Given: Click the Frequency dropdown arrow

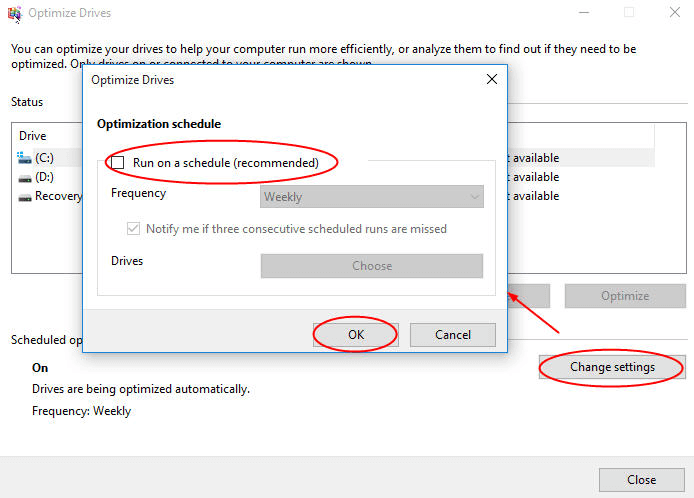Looking at the screenshot, I should 473,197.
